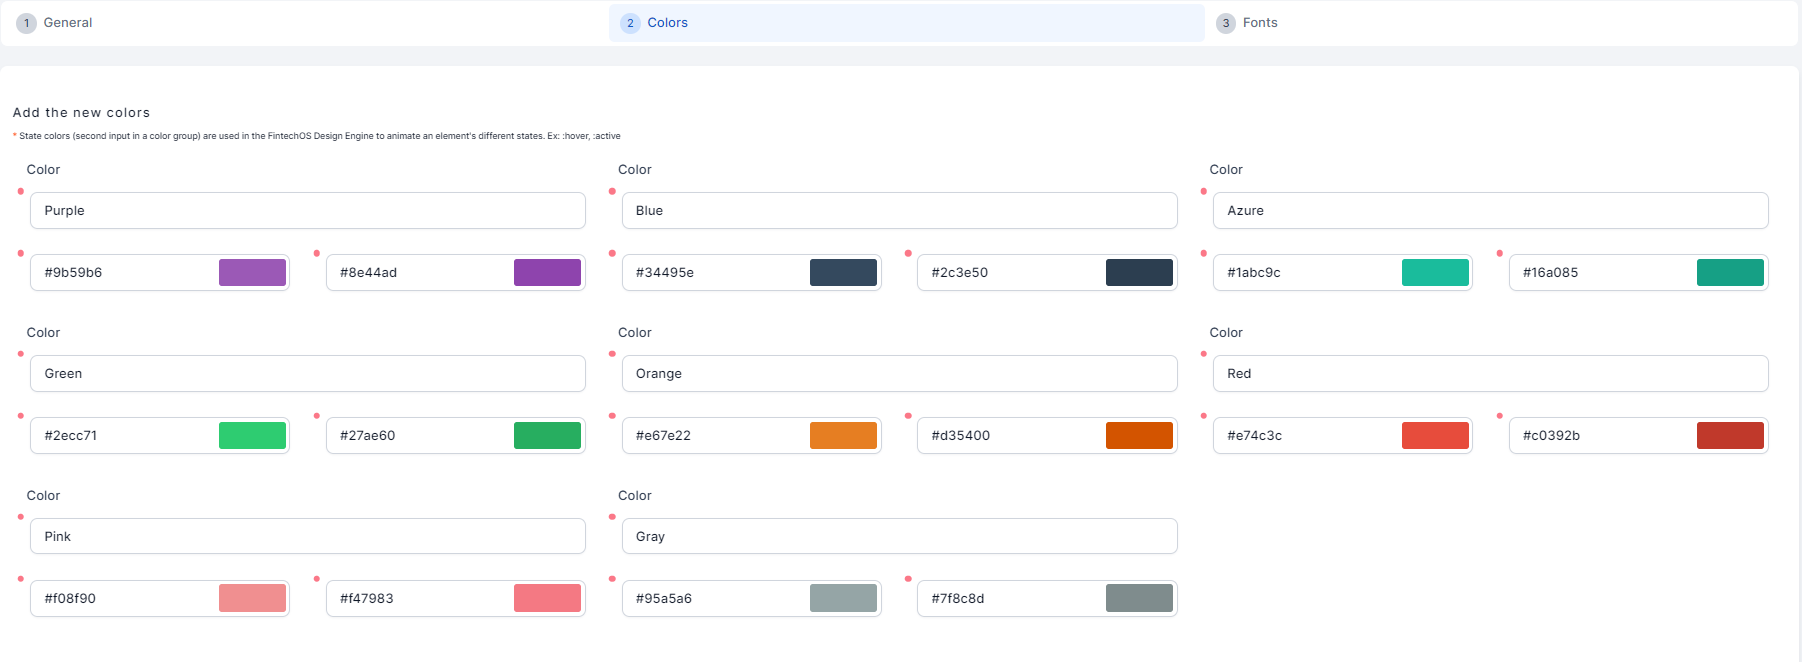Open the #2c3e50 color picker swatch
1802x662 pixels.
pos(1139,273)
